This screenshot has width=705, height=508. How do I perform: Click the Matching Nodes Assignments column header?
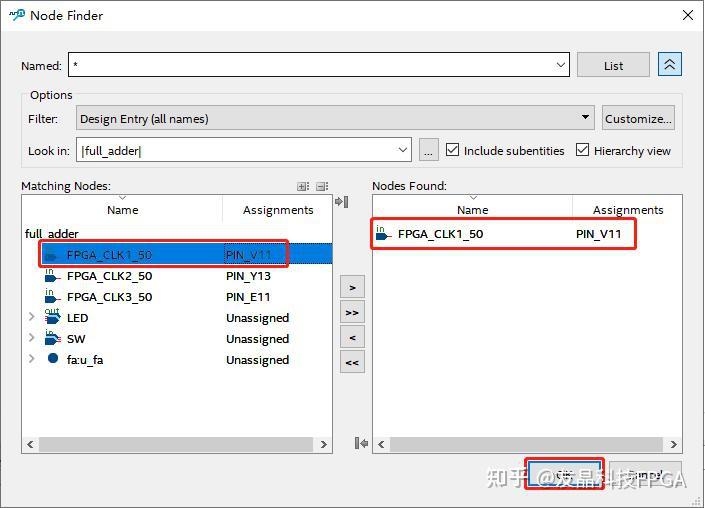pos(278,210)
